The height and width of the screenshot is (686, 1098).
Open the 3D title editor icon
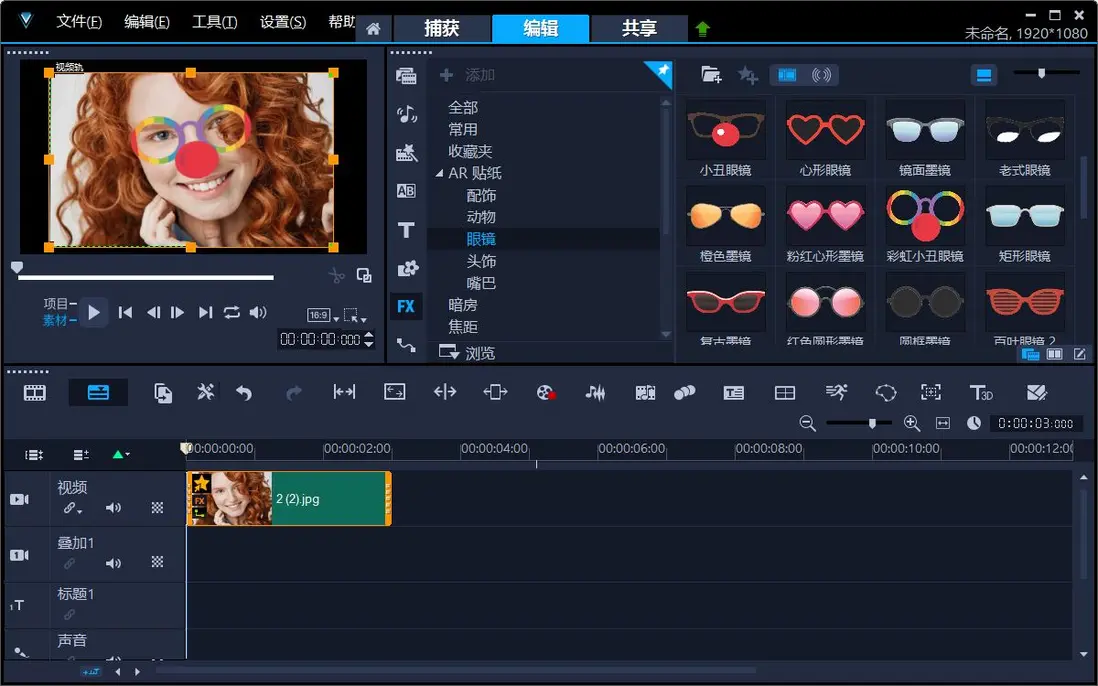981,393
